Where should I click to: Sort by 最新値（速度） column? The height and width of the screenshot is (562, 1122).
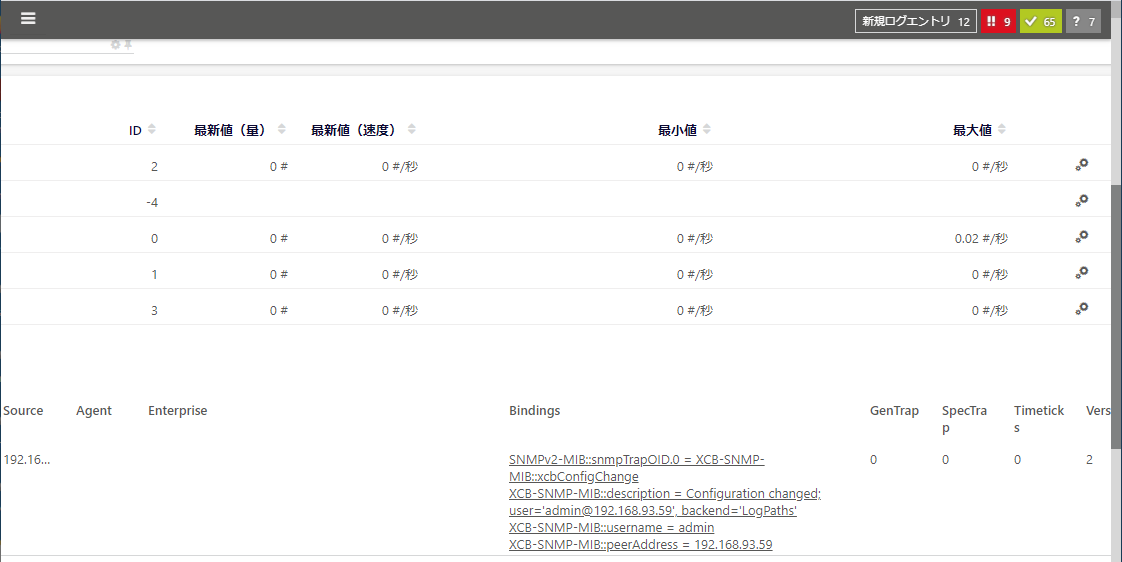364,130
